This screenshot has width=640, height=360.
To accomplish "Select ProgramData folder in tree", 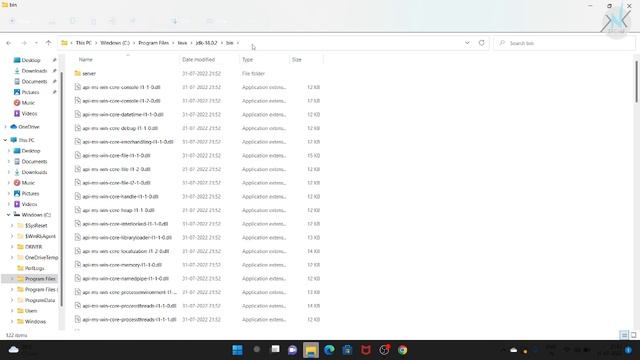I will [40, 300].
